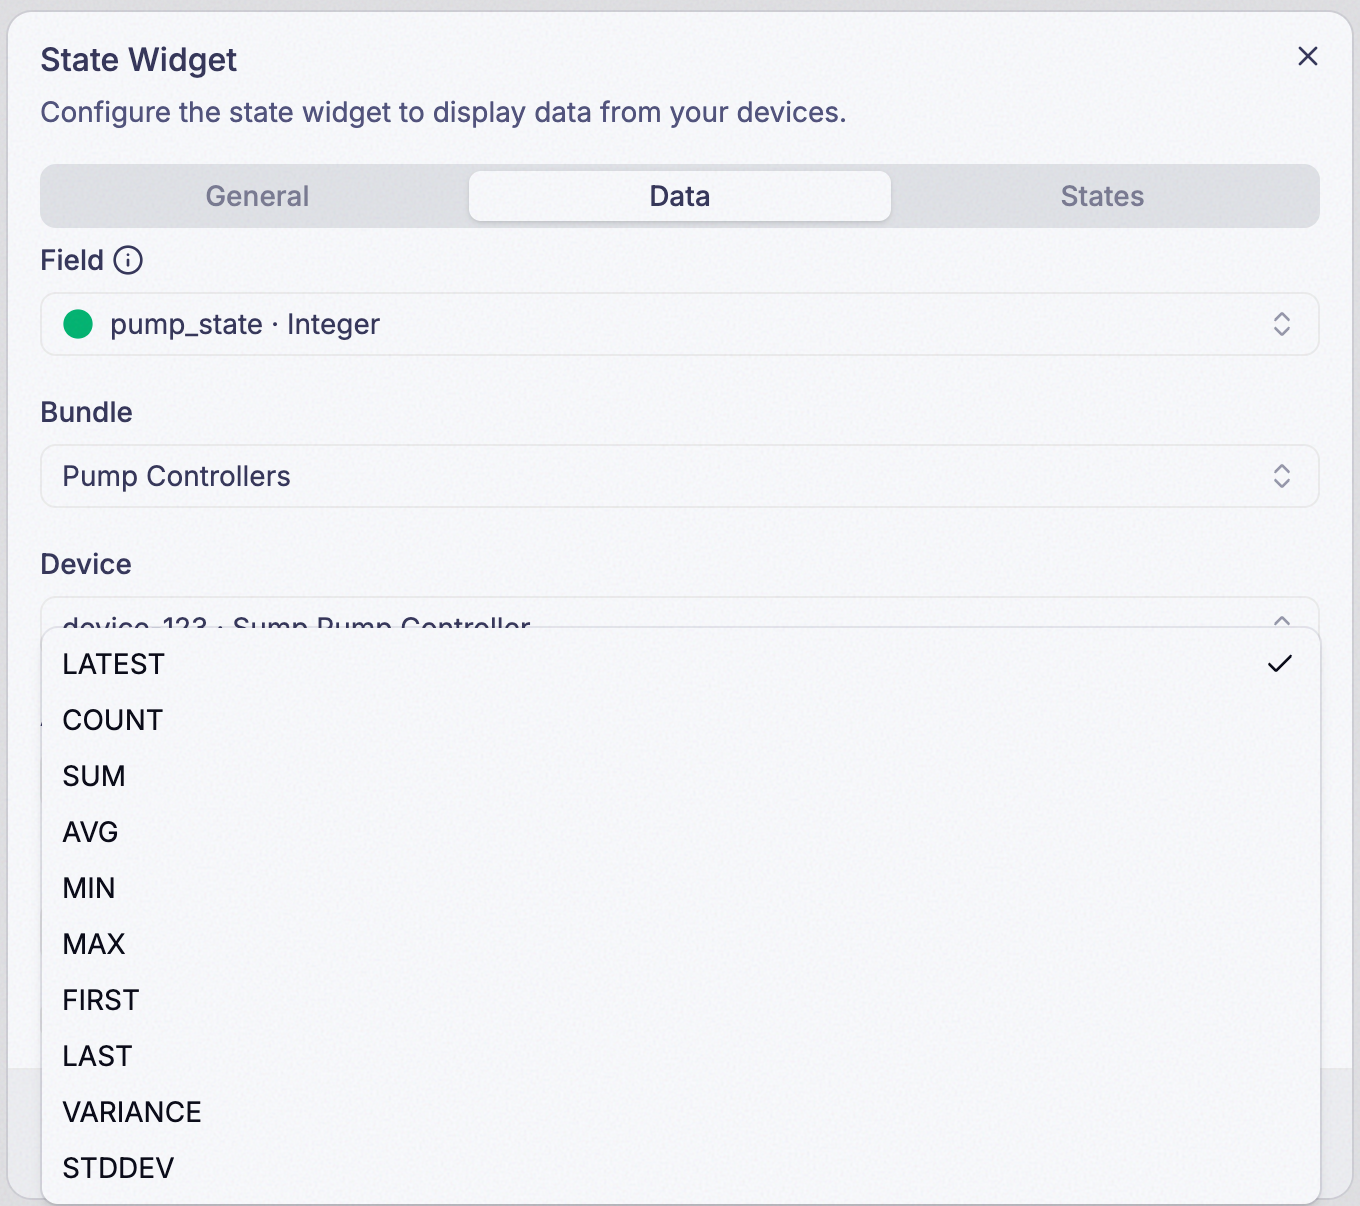Choose the STDDEV option
The width and height of the screenshot is (1360, 1206).
680,1168
